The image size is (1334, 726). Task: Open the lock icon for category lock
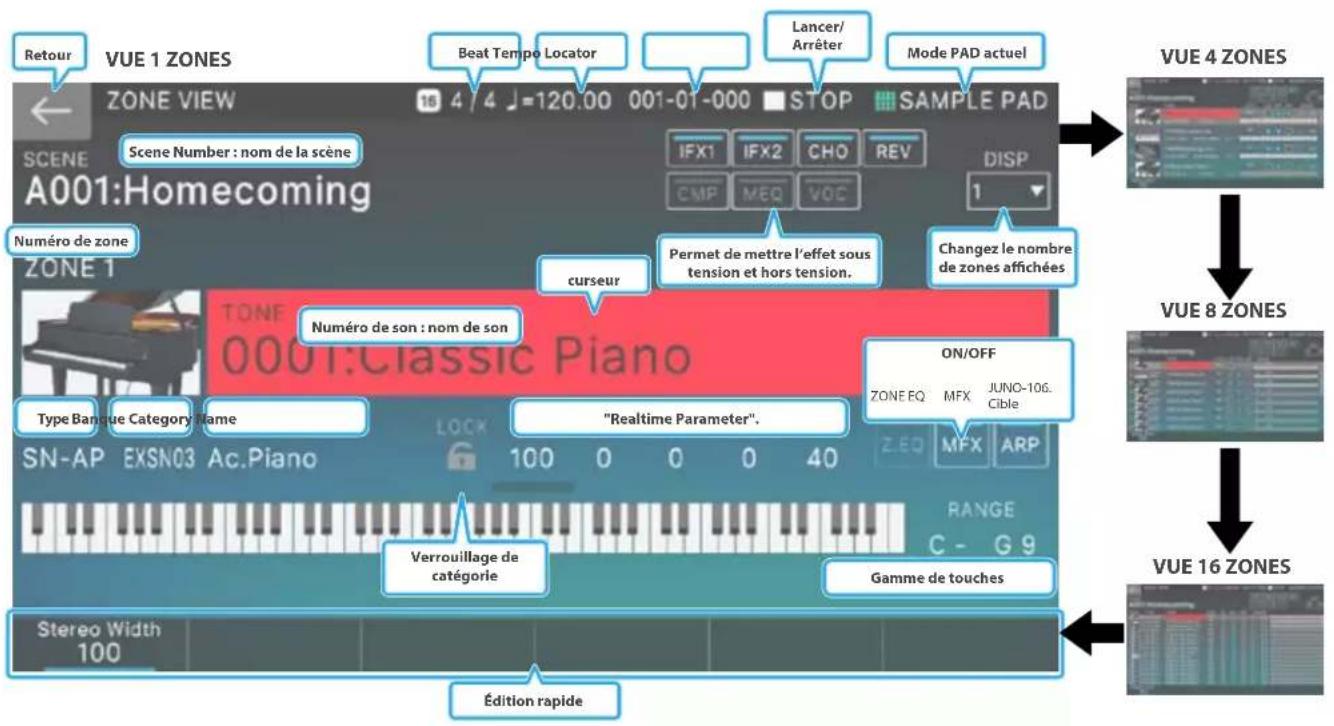tap(461, 460)
